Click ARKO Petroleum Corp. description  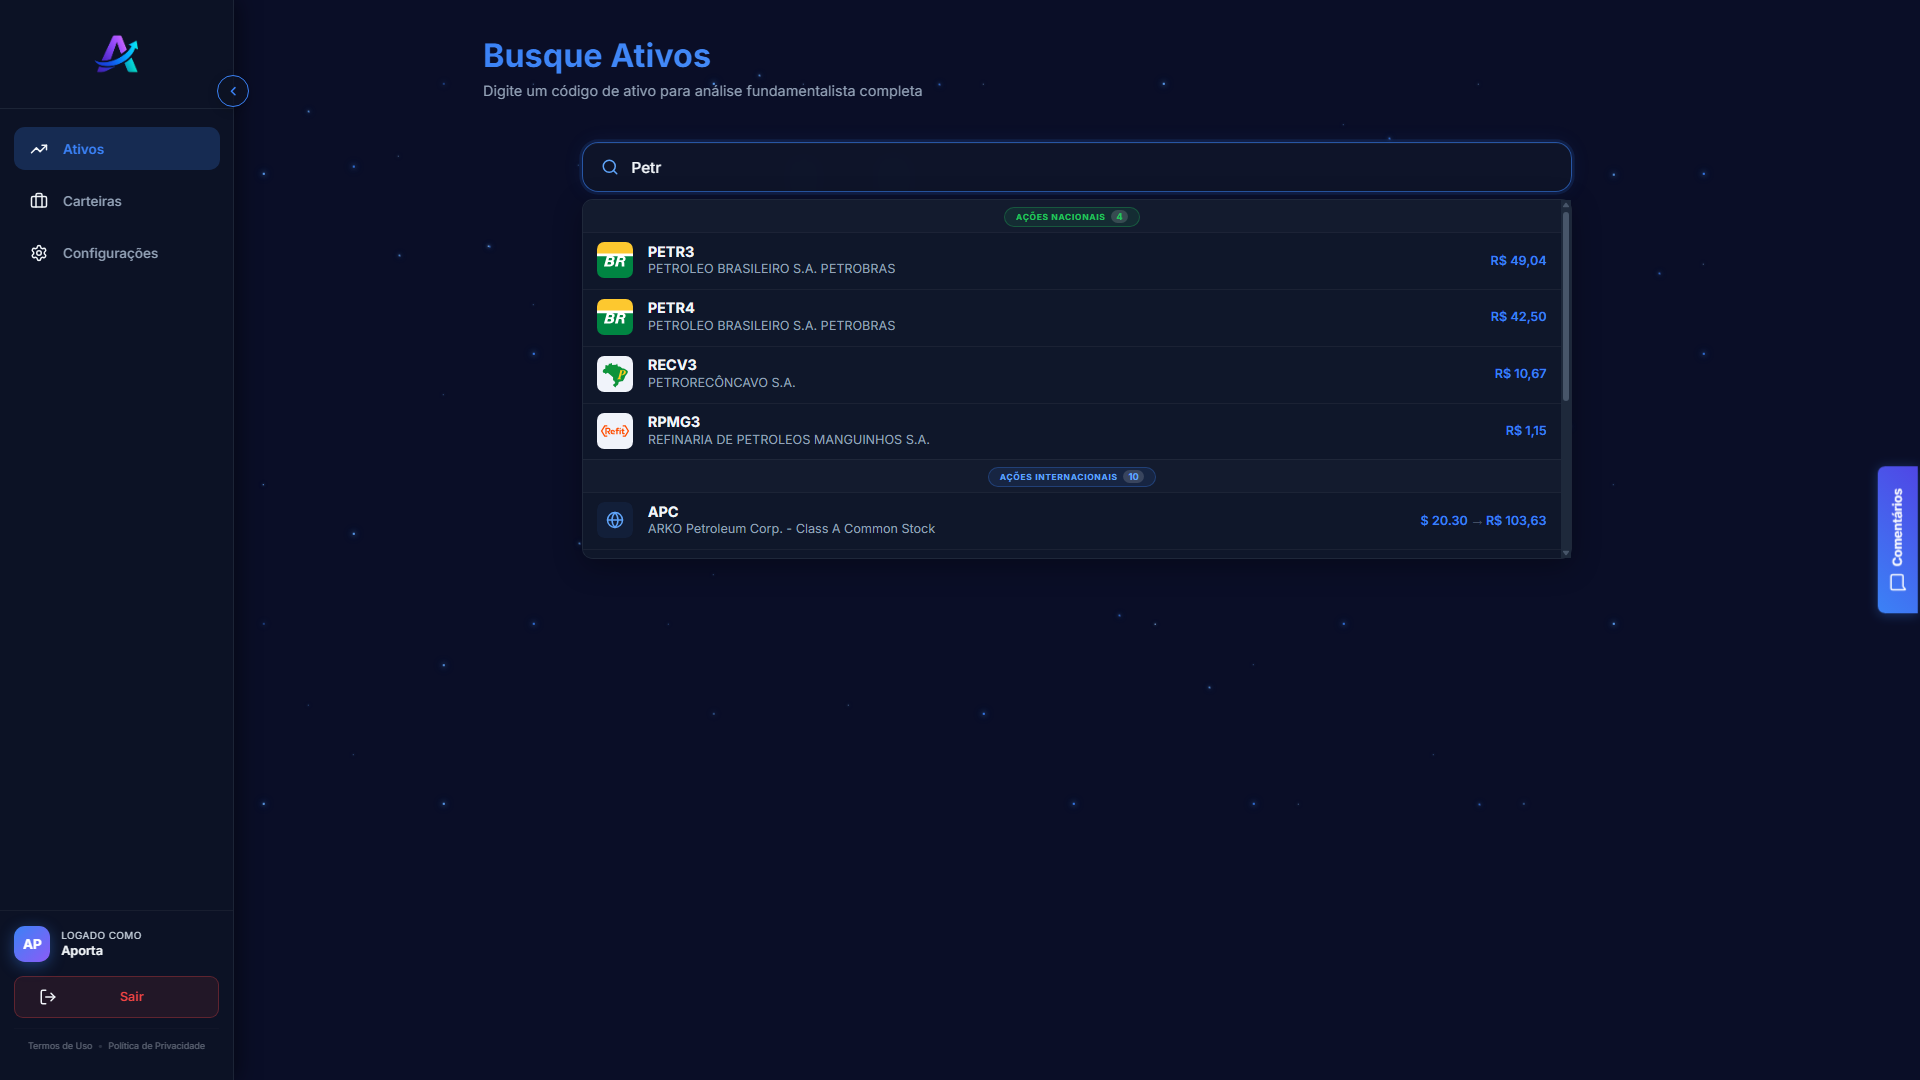point(791,529)
